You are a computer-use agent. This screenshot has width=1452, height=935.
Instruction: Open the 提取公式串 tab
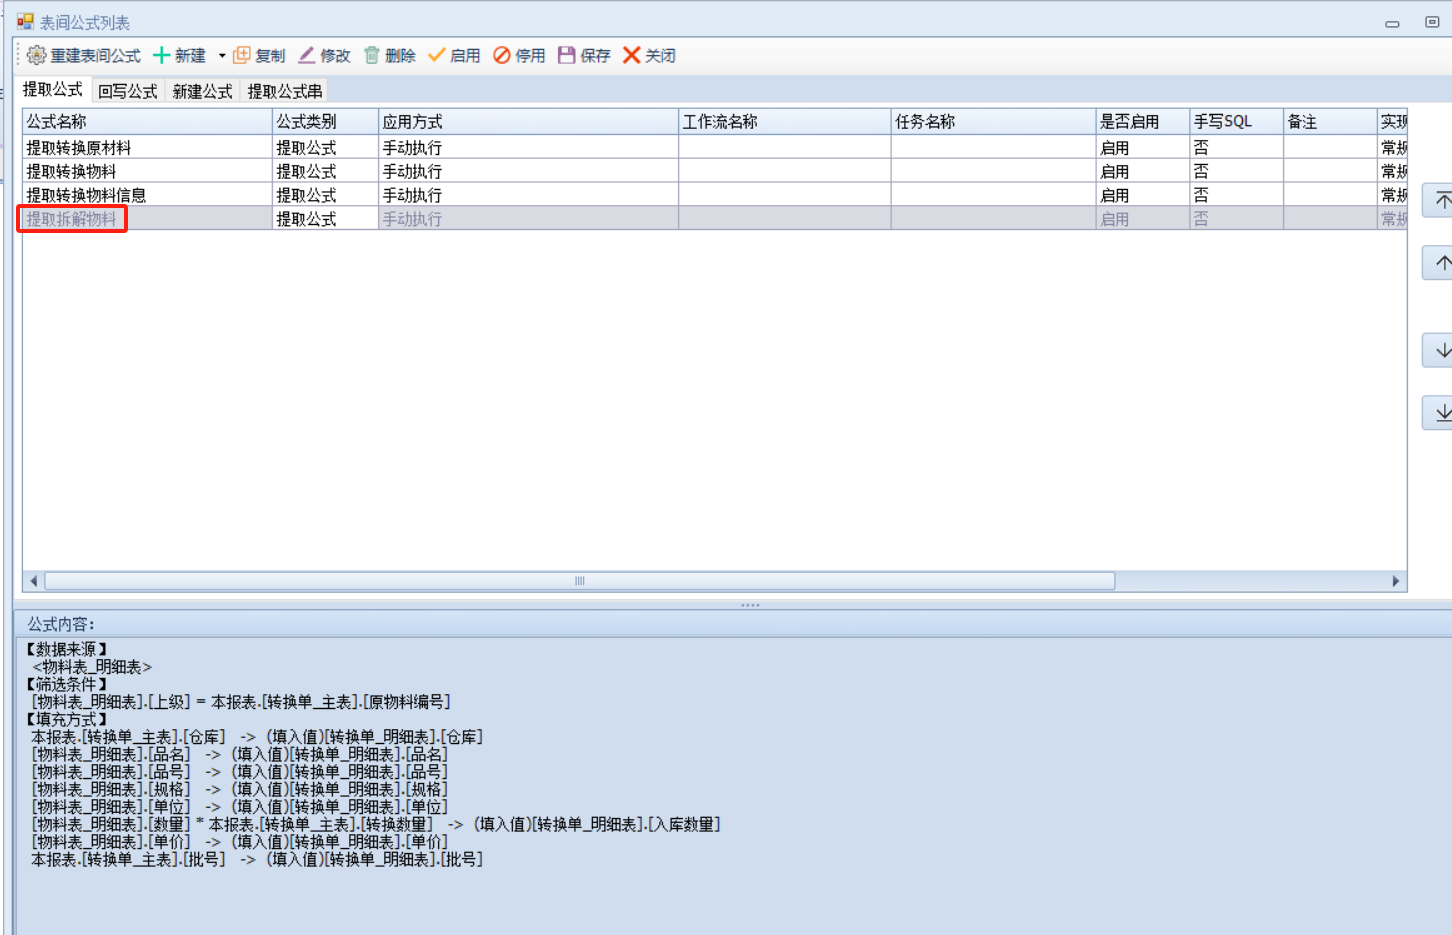285,91
